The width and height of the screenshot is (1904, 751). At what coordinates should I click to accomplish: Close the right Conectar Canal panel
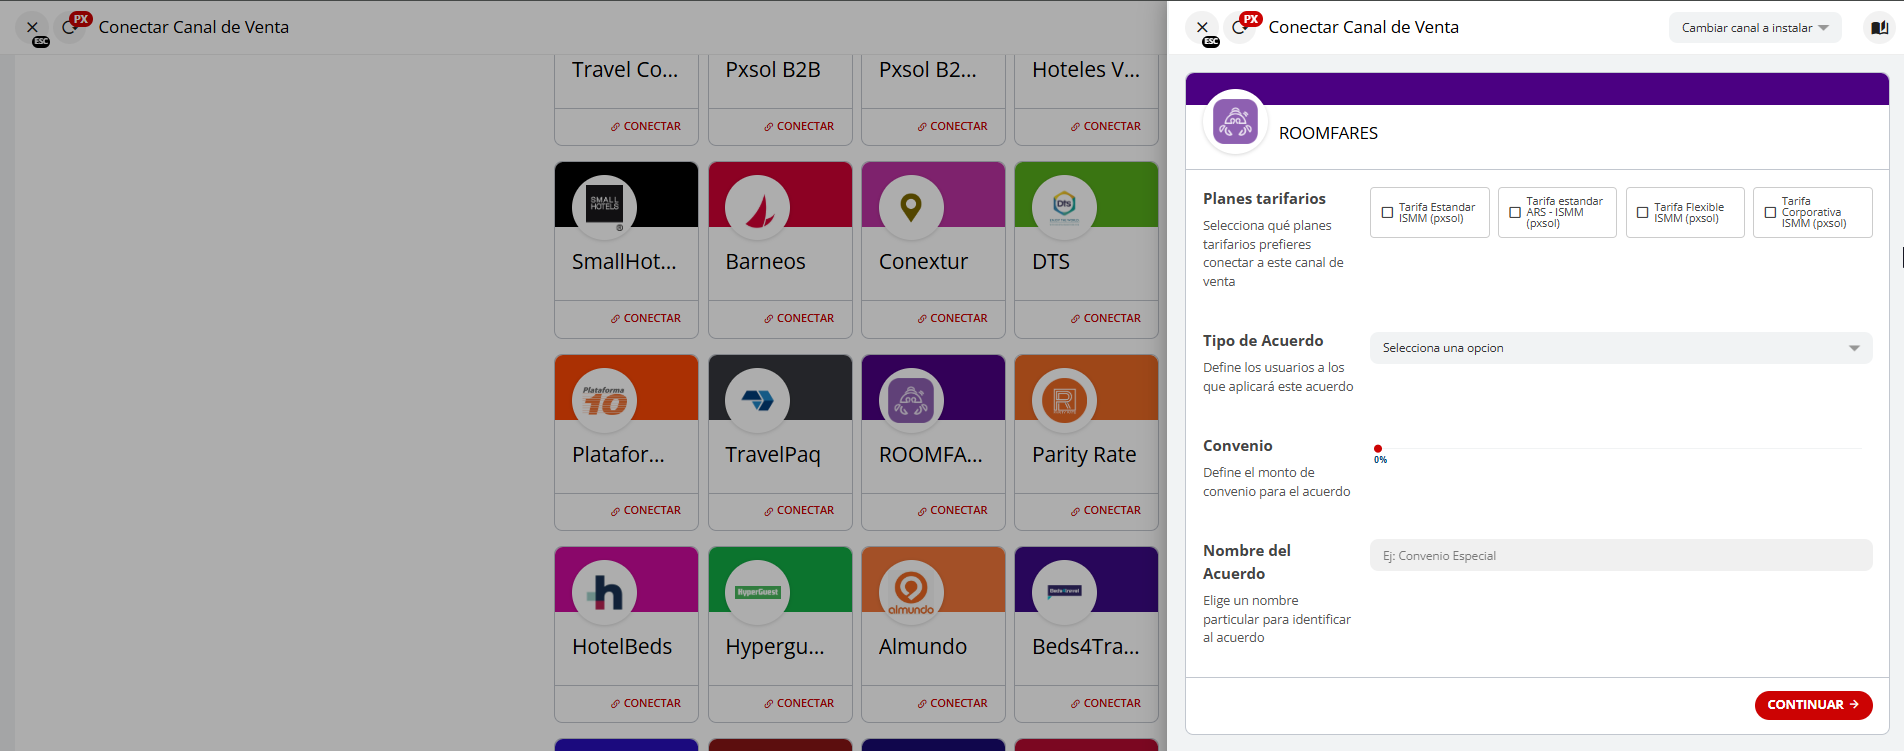1203,27
